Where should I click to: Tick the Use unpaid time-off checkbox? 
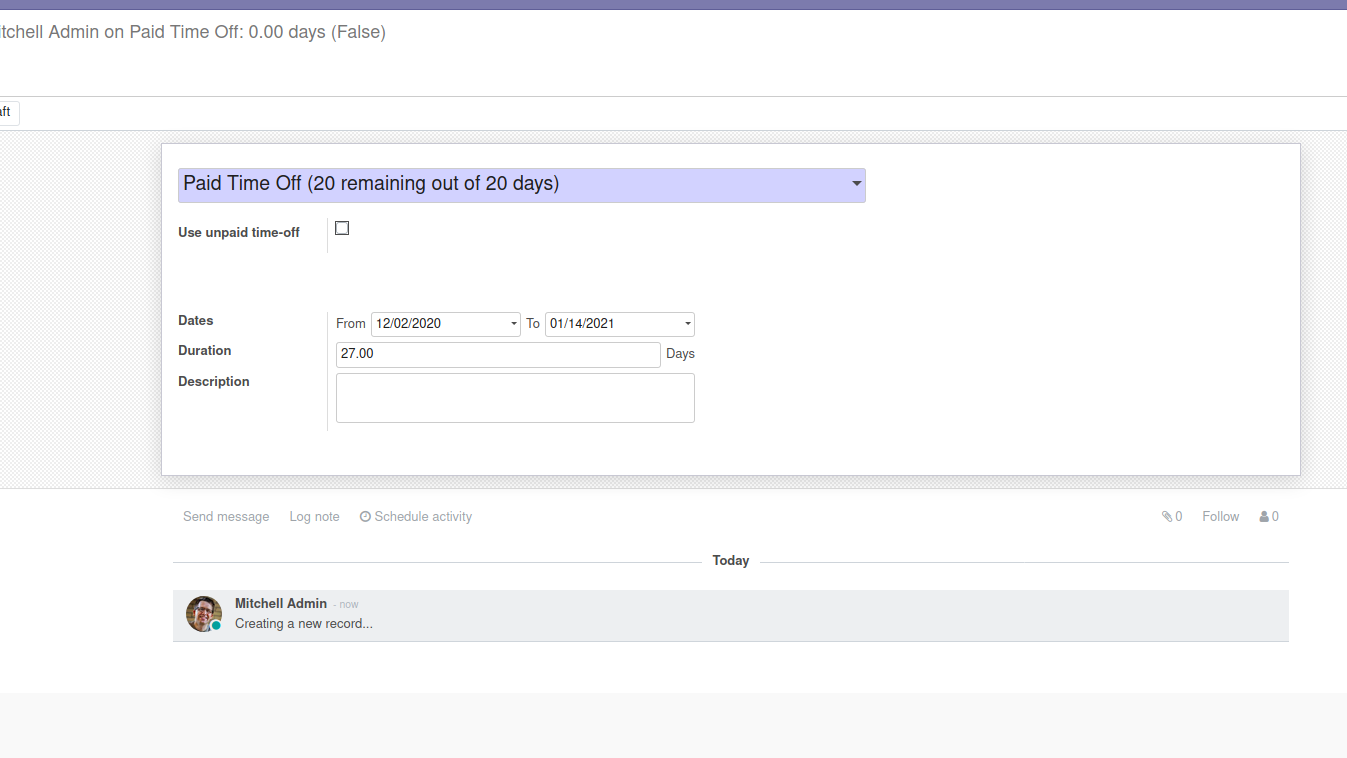[342, 228]
